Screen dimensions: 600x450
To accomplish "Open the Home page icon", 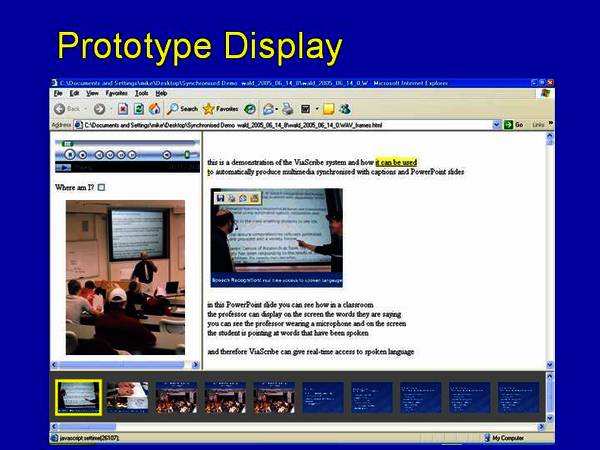I will point(154,109).
